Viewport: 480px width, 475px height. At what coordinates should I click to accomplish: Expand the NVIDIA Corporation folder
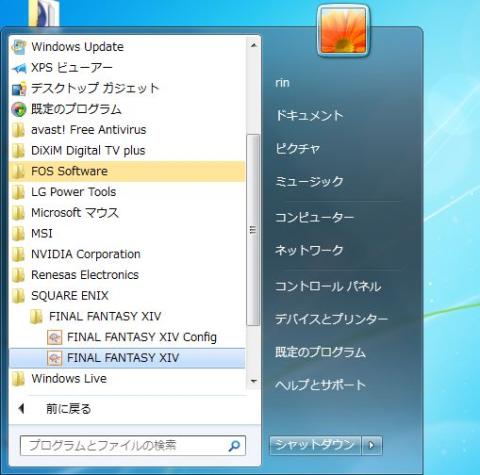click(127, 254)
